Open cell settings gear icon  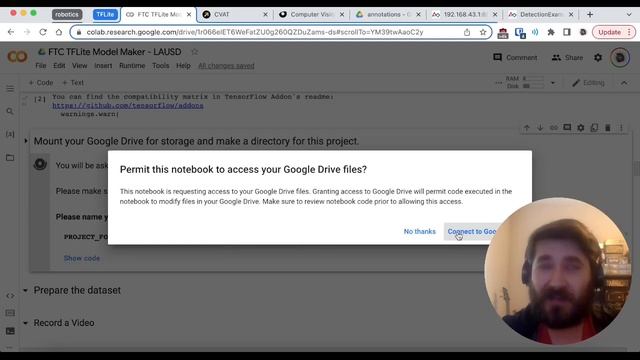[580, 128]
